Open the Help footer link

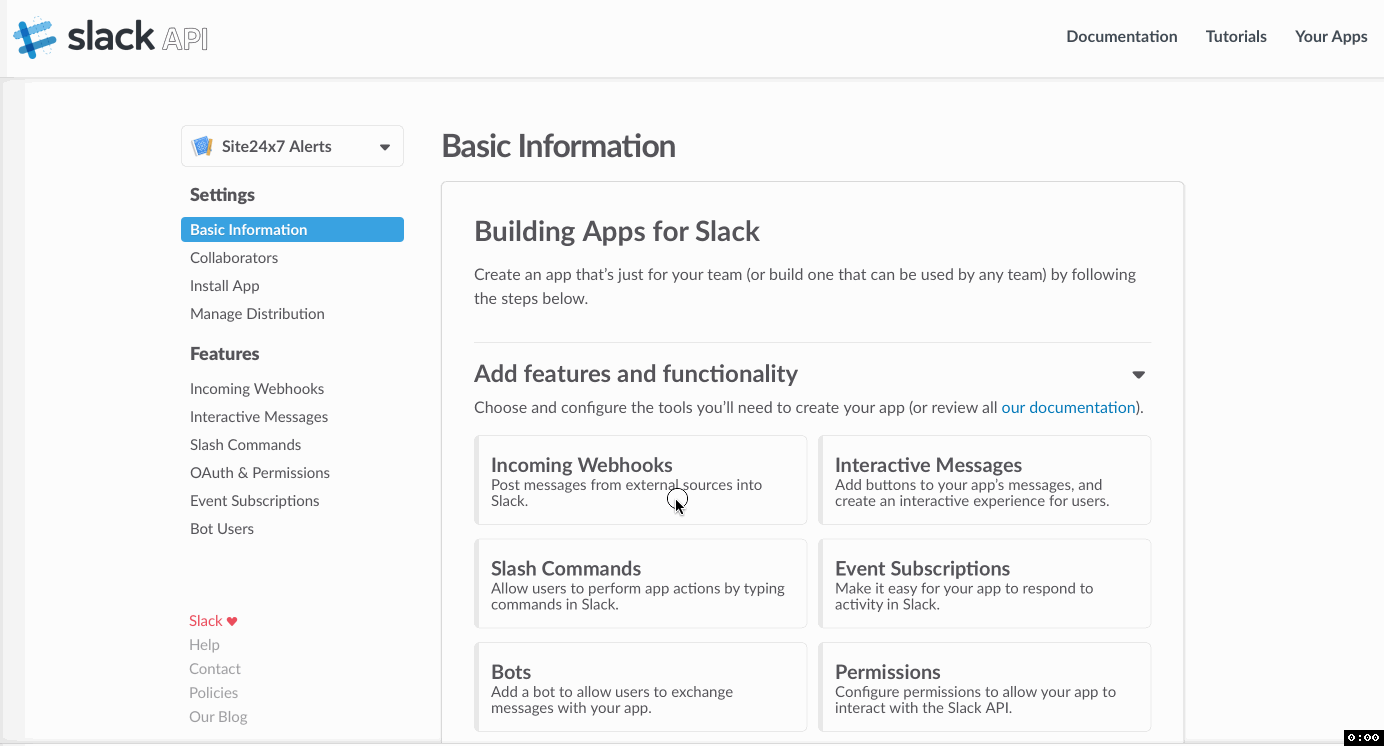pos(204,645)
